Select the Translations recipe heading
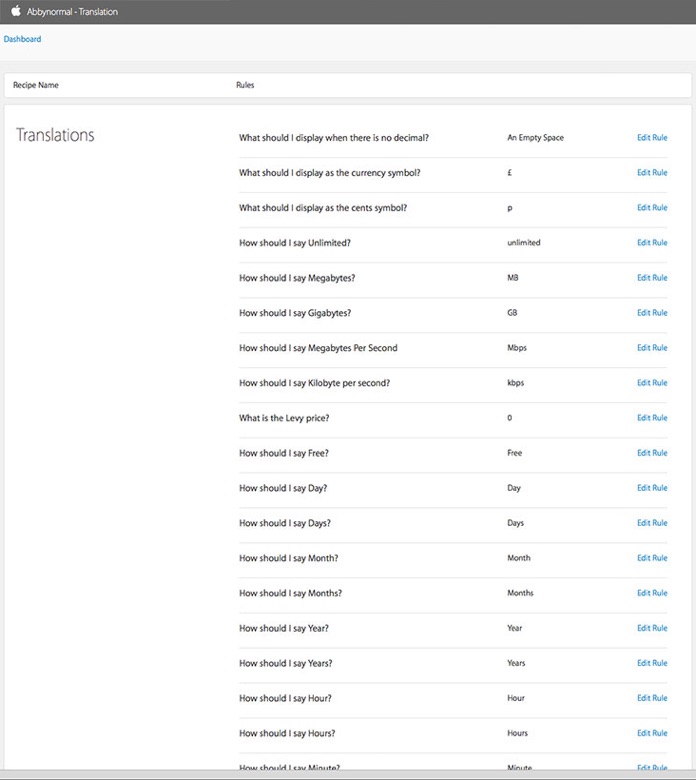This screenshot has height=780, width=696. pos(55,135)
